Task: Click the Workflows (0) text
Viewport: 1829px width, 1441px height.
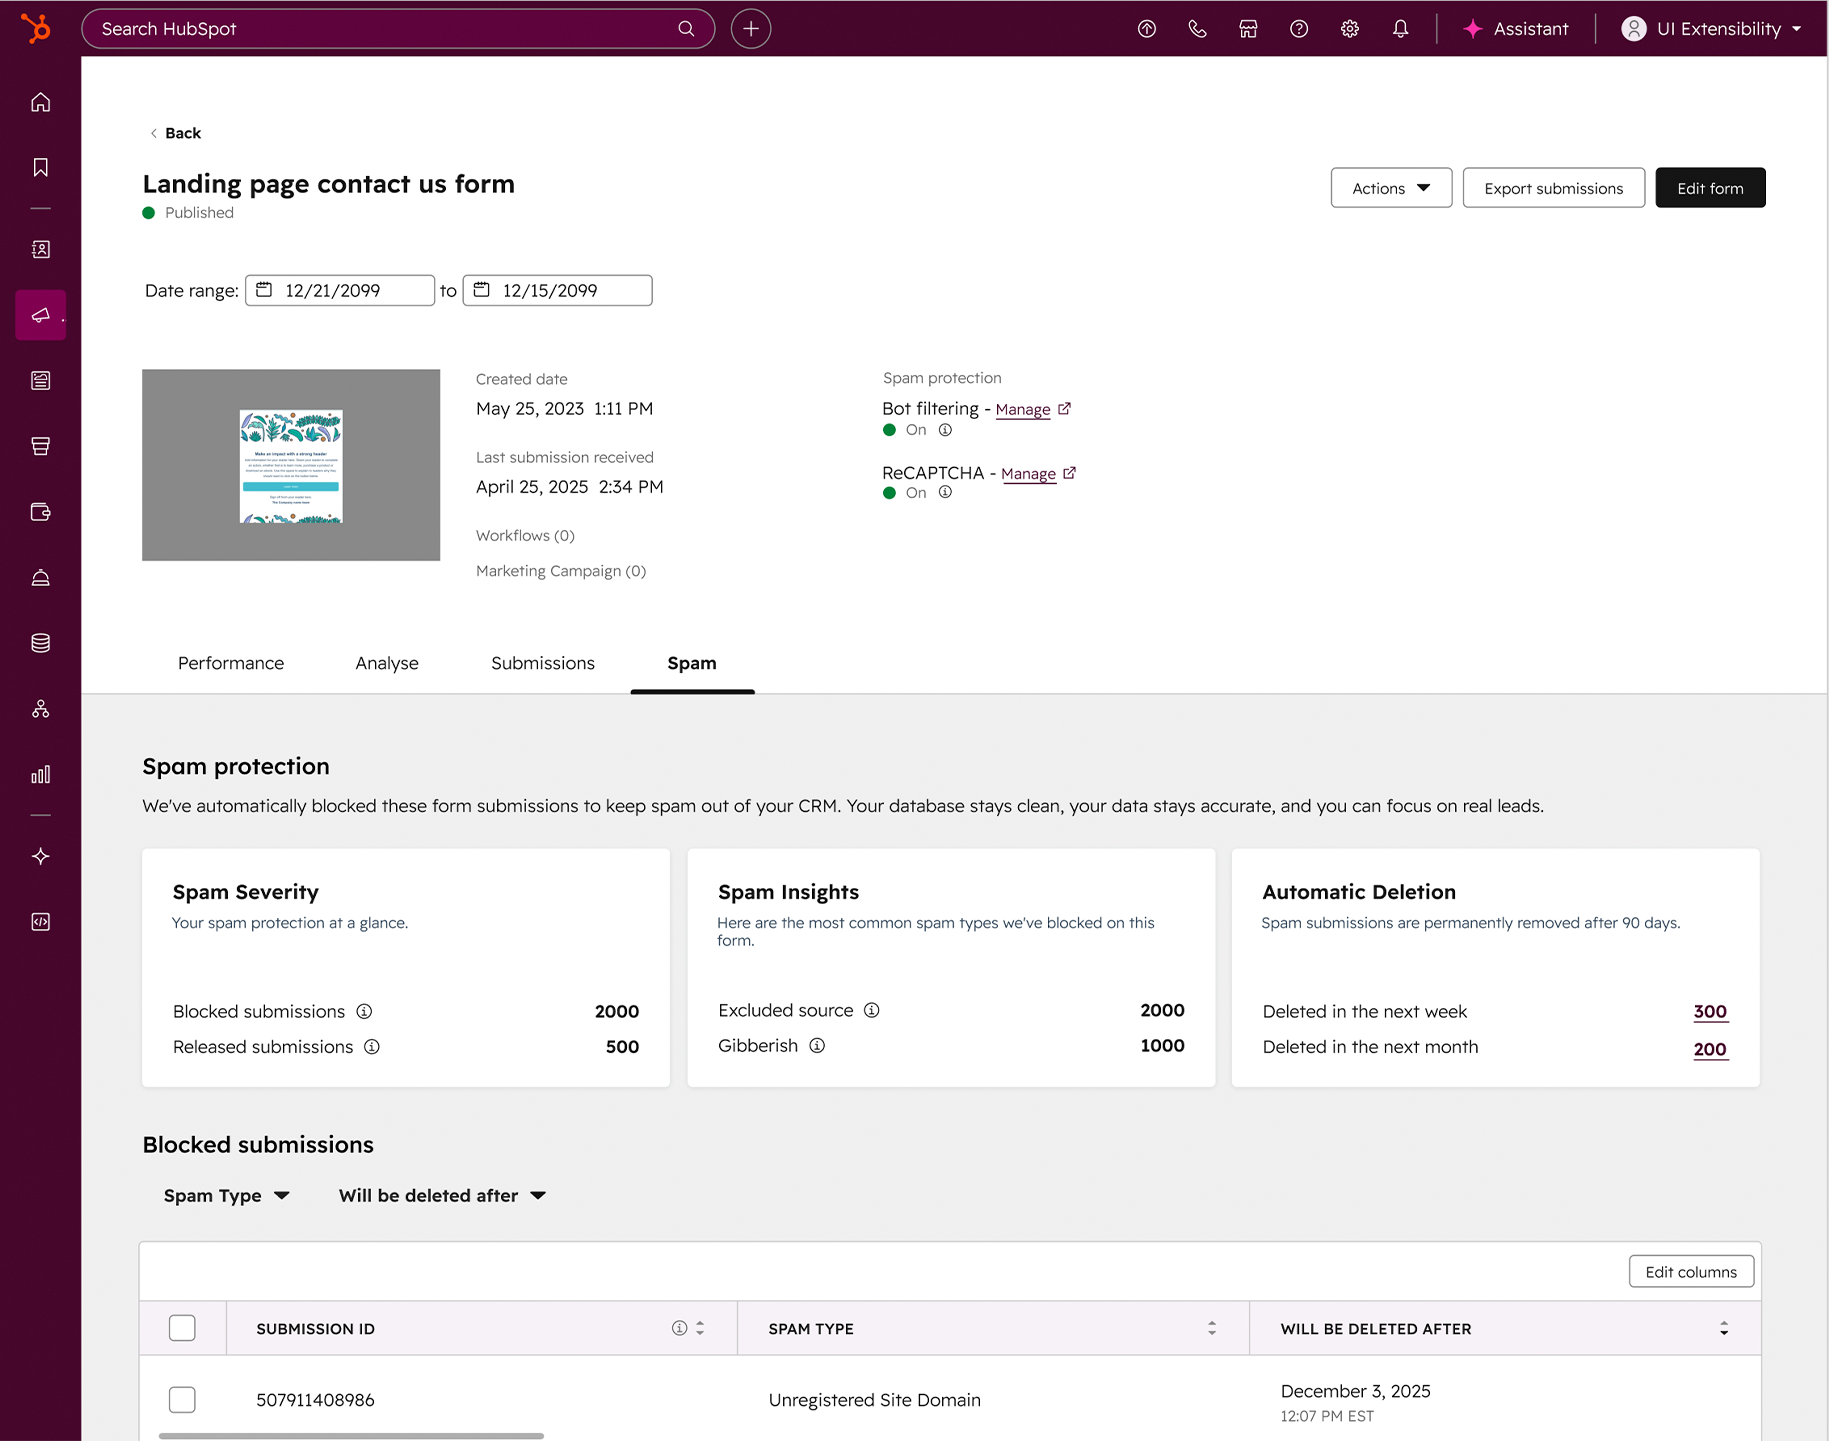Action: click(525, 536)
